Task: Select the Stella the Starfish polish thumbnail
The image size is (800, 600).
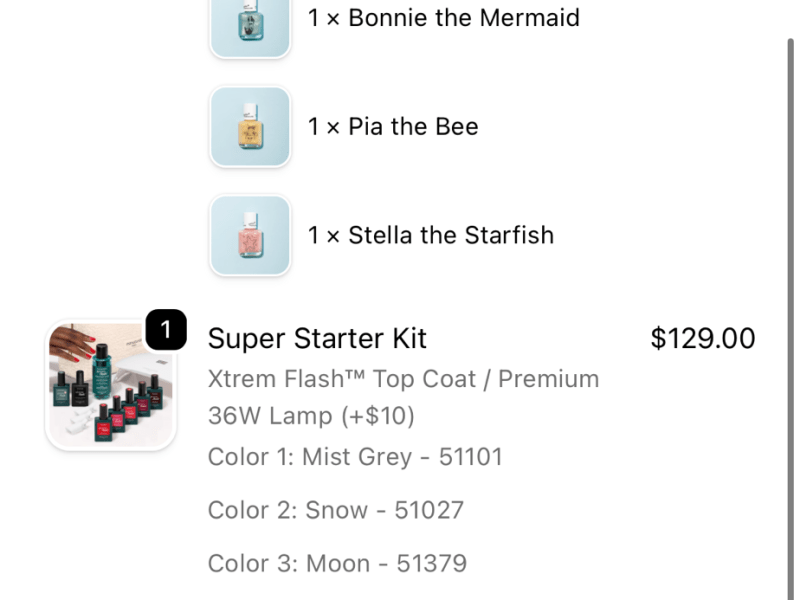Action: [250, 235]
